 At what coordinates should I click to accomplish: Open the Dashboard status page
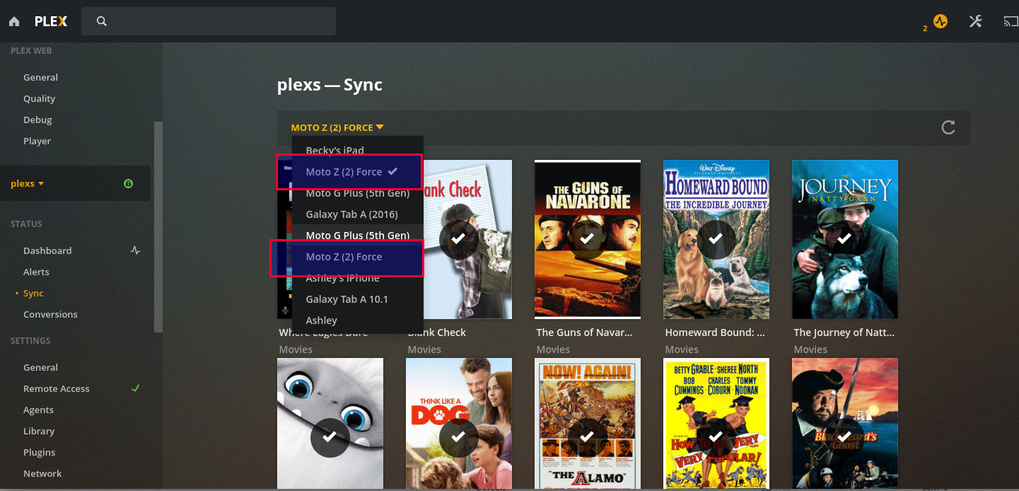(x=47, y=251)
